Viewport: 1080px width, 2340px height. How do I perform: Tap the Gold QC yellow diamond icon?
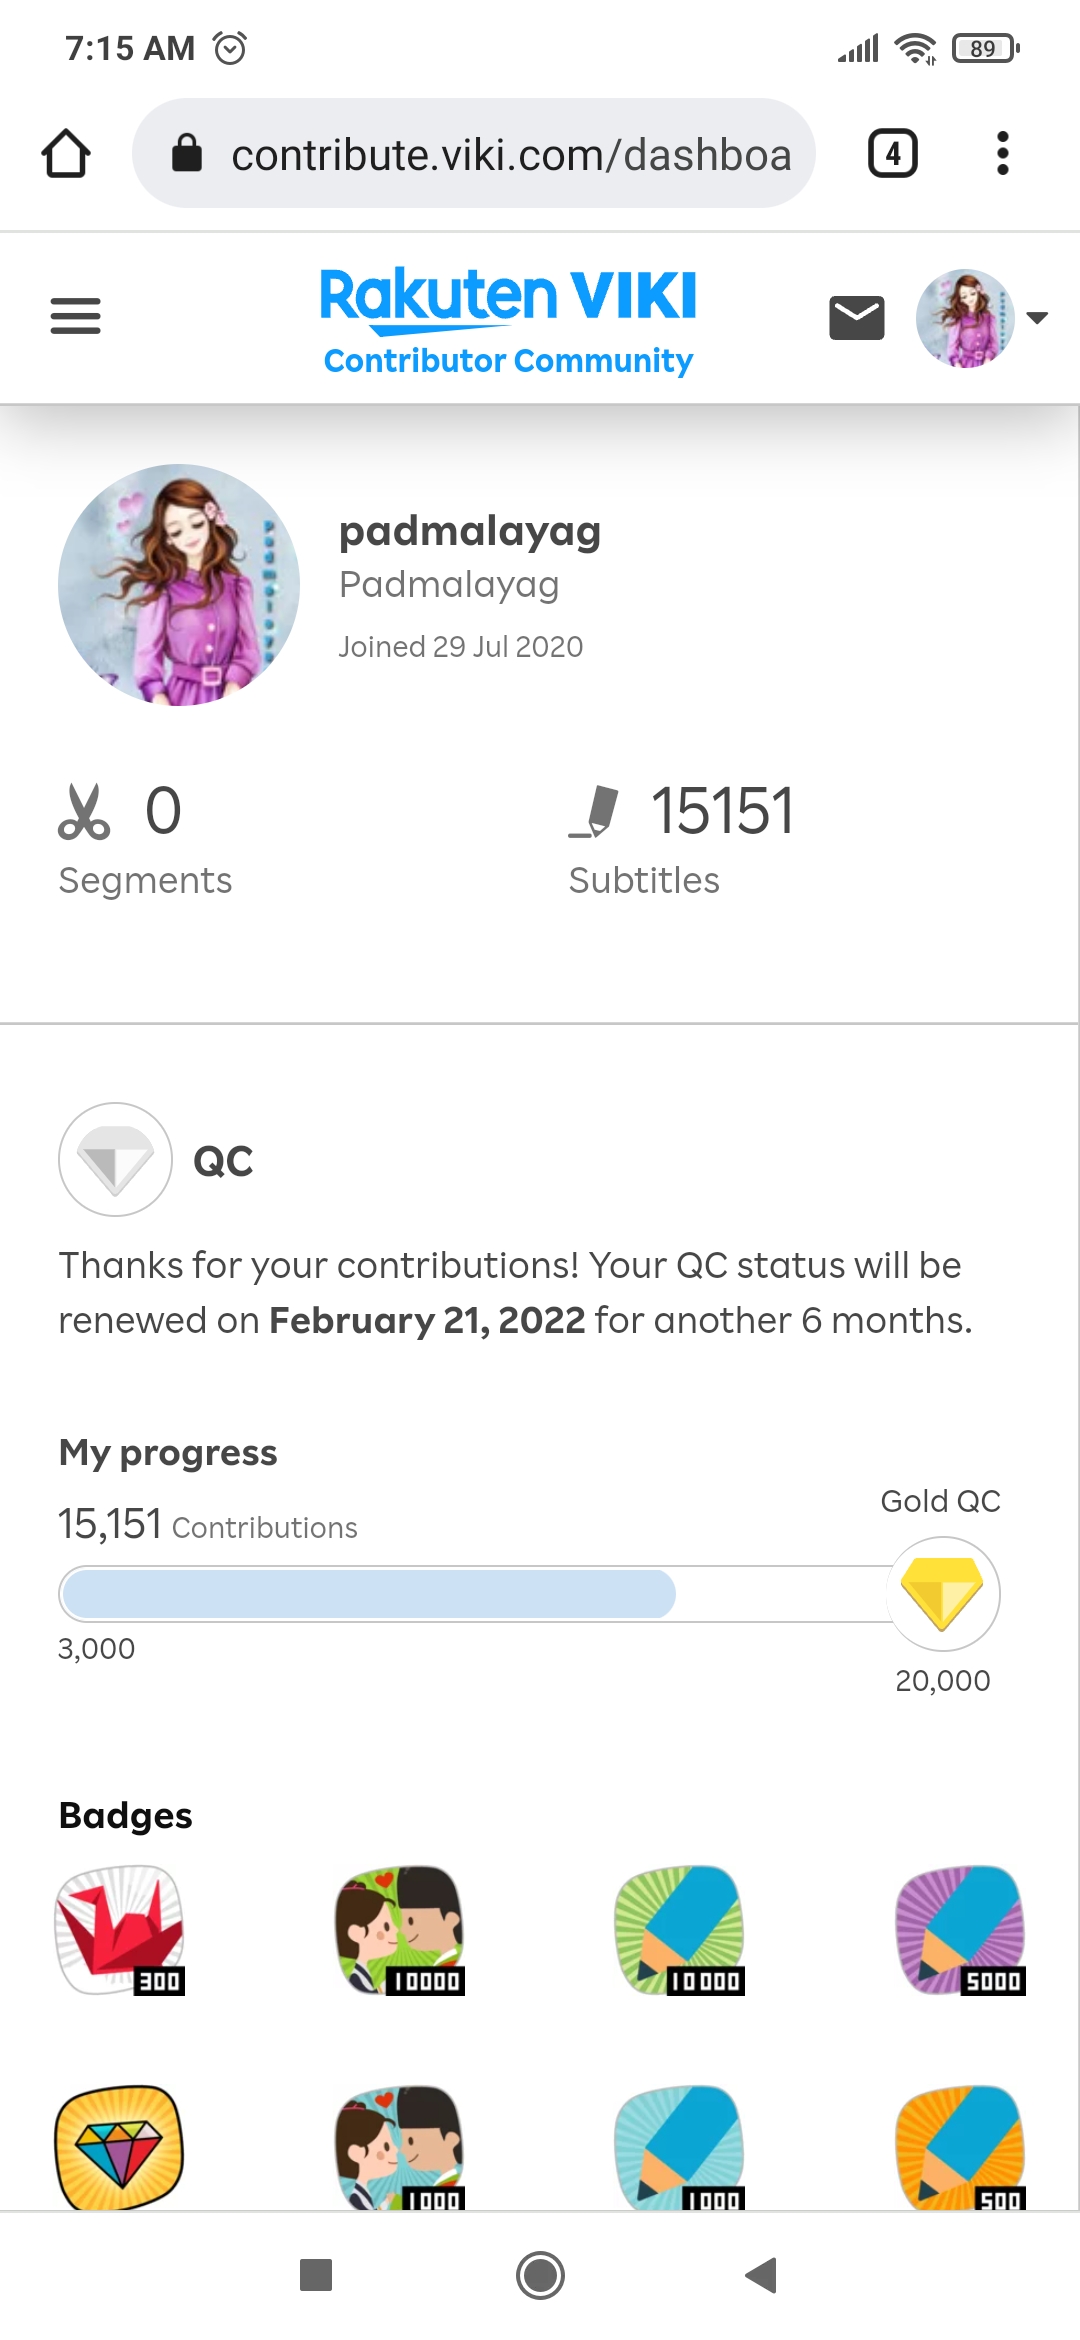pos(942,1593)
